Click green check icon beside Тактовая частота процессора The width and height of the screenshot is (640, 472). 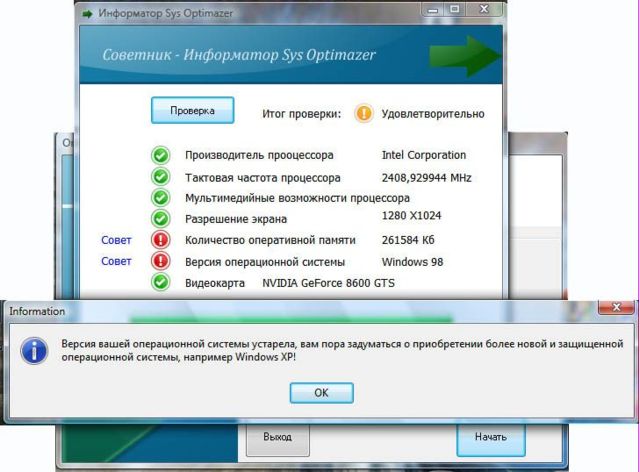160,177
